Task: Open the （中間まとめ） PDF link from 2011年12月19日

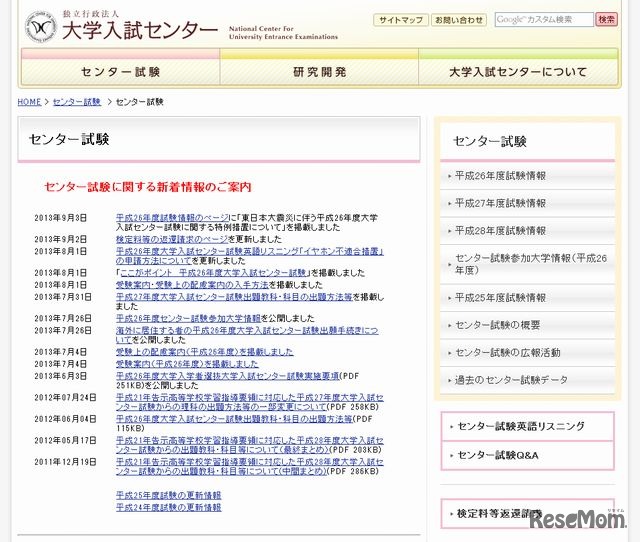Action: point(249,466)
